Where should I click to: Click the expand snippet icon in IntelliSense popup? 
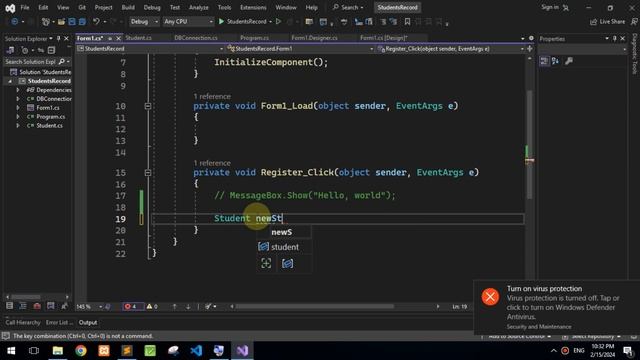pos(266,263)
